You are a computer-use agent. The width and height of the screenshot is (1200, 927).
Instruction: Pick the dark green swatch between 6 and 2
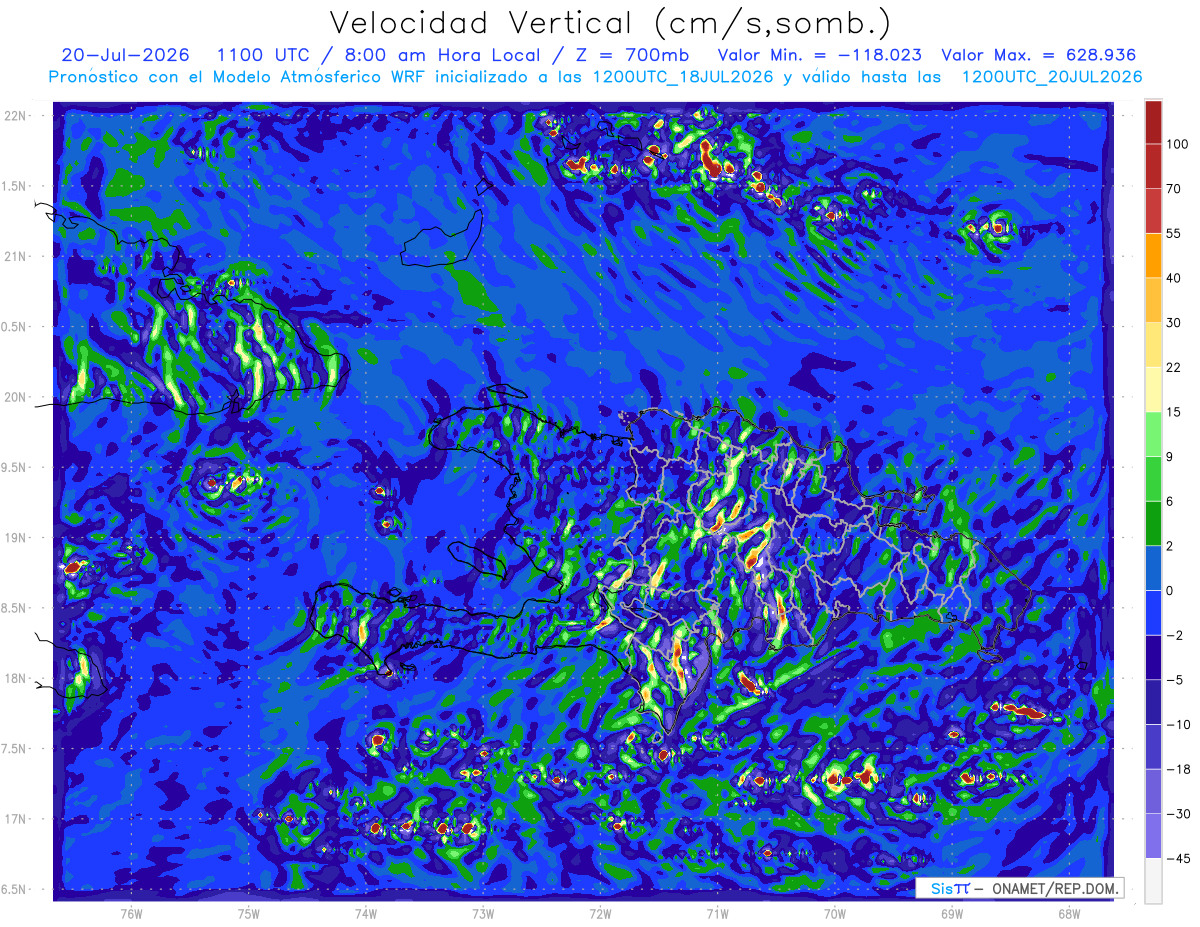(1153, 523)
